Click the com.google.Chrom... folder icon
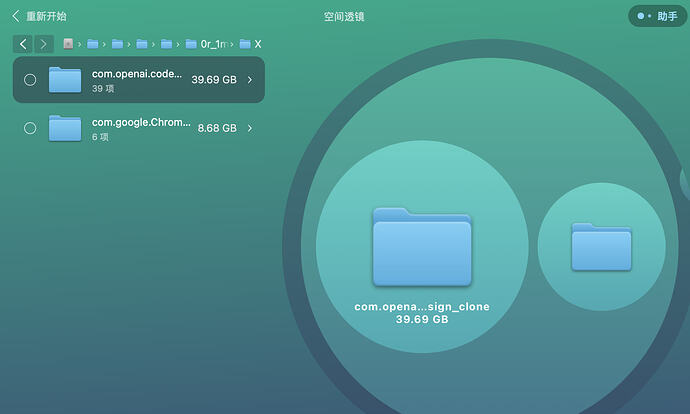This screenshot has width=690, height=414. 65,128
